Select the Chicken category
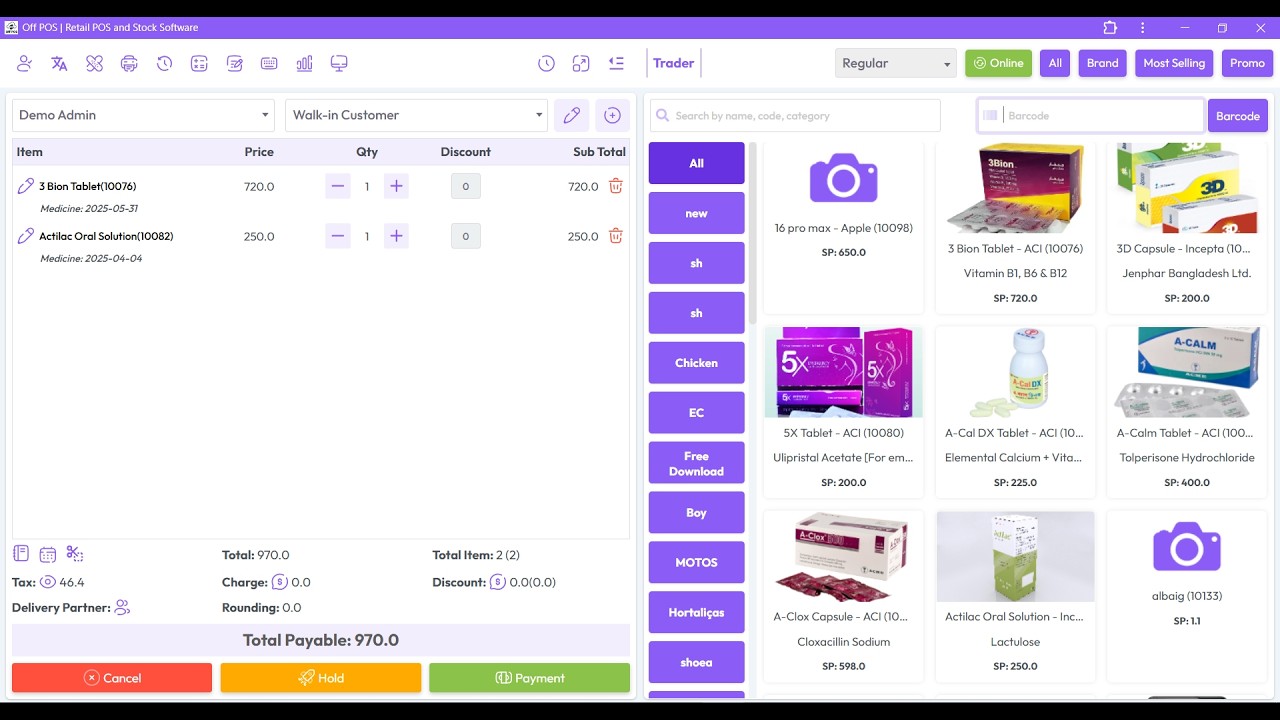 click(x=696, y=363)
